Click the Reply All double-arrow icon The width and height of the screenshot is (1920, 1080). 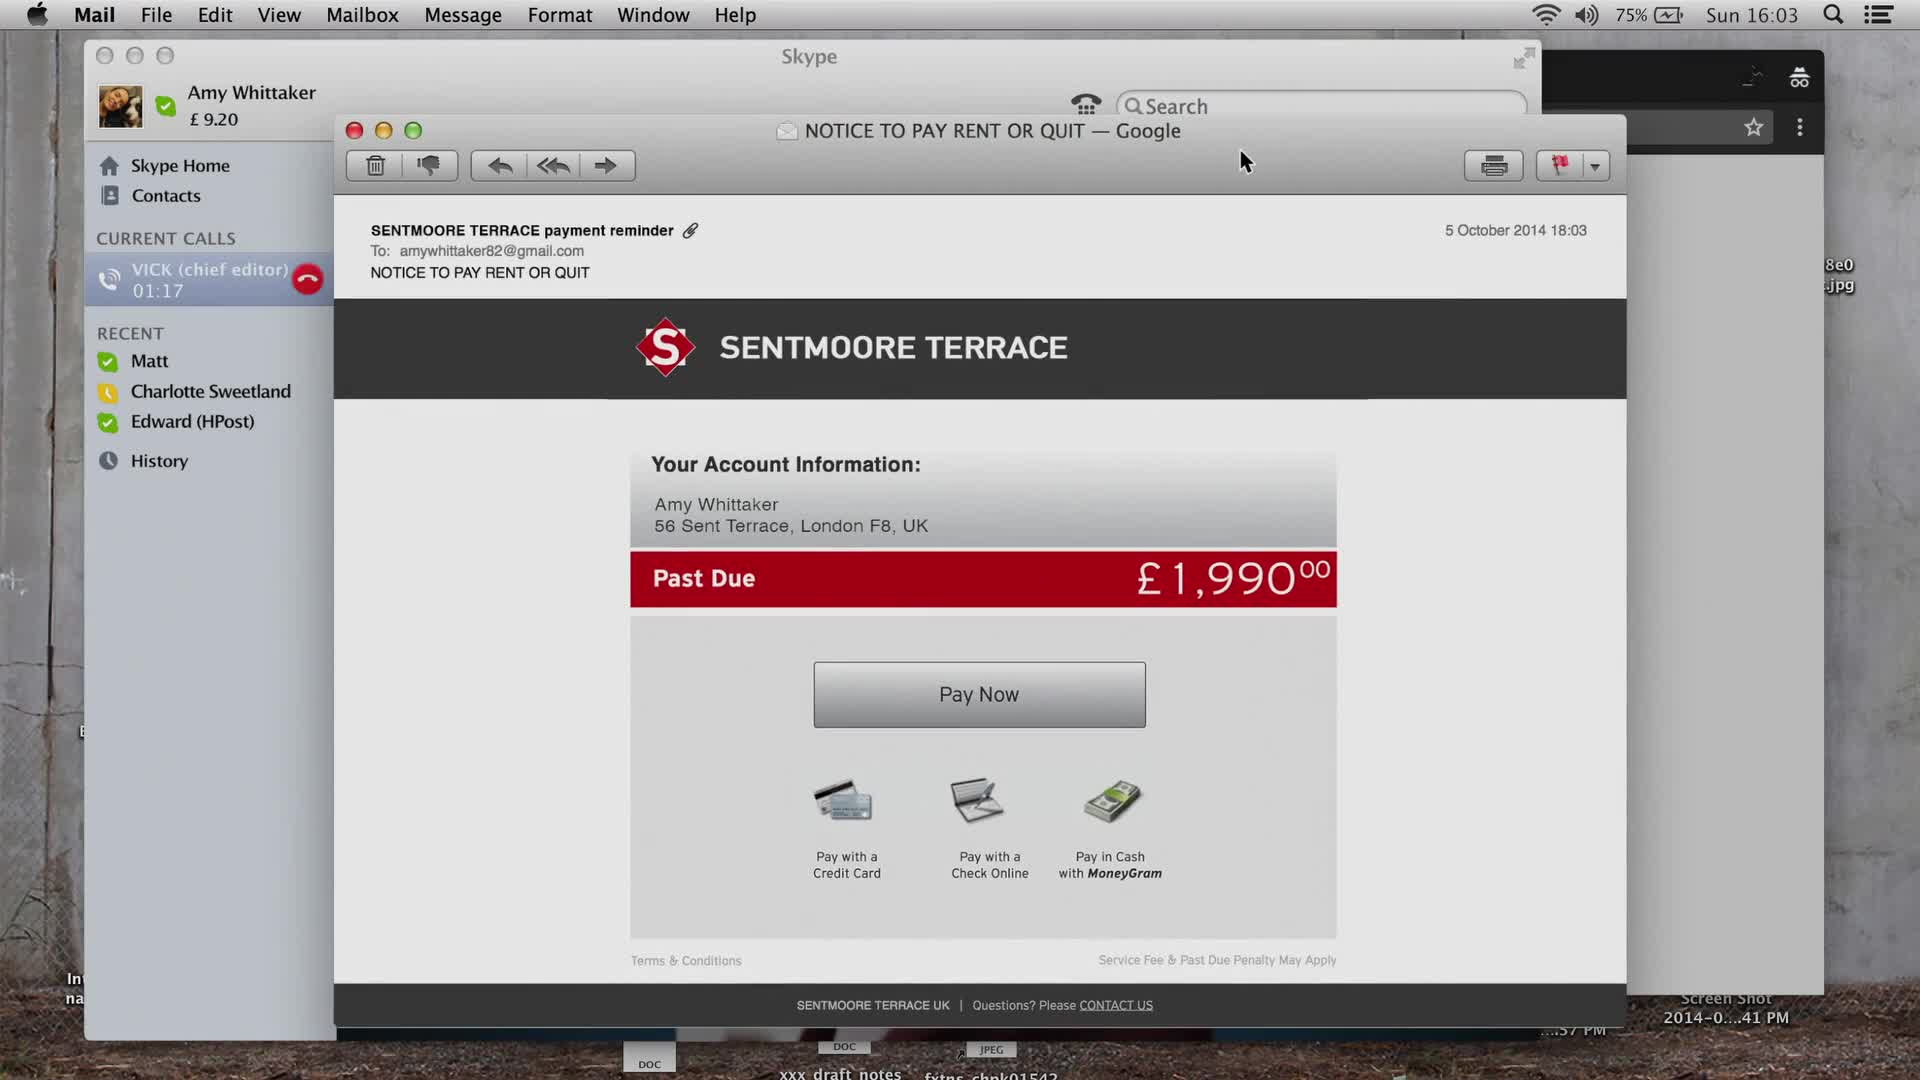pos(553,166)
